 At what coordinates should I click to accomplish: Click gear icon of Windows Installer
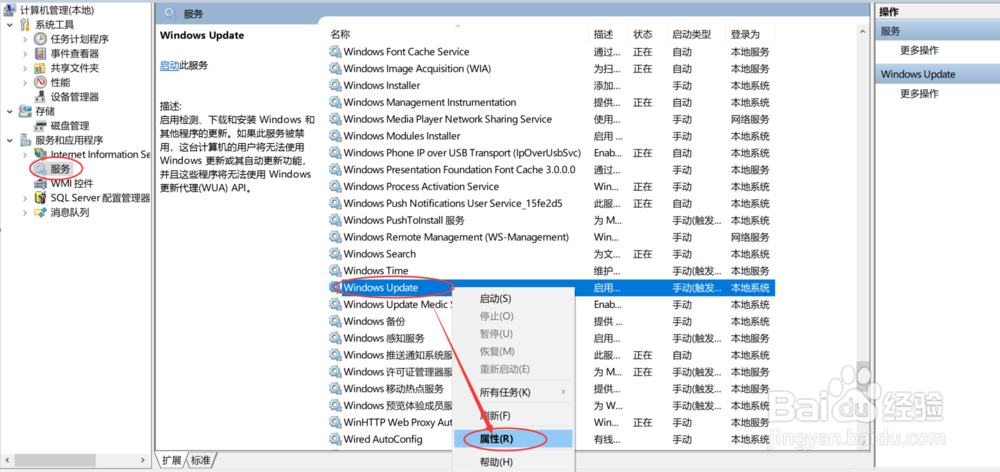tap(335, 85)
